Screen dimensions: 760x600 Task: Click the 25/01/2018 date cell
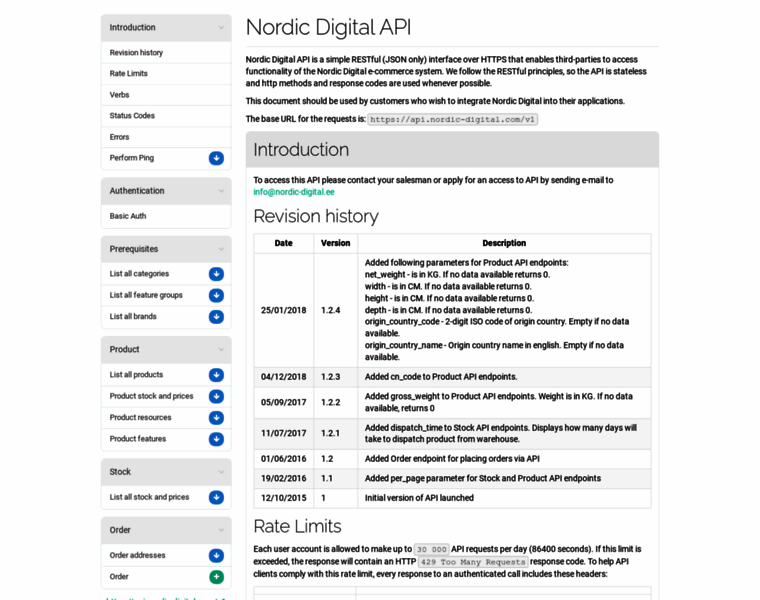[x=284, y=310]
